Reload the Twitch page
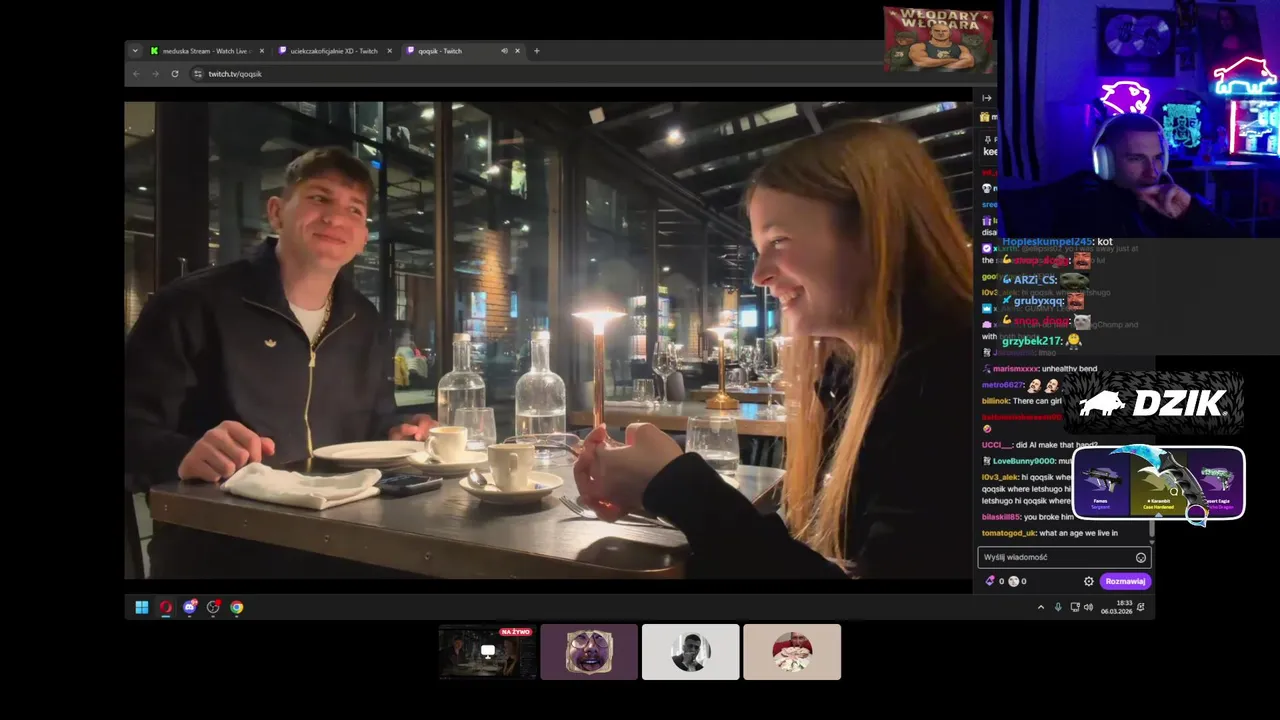The image size is (1280, 720). click(x=175, y=74)
